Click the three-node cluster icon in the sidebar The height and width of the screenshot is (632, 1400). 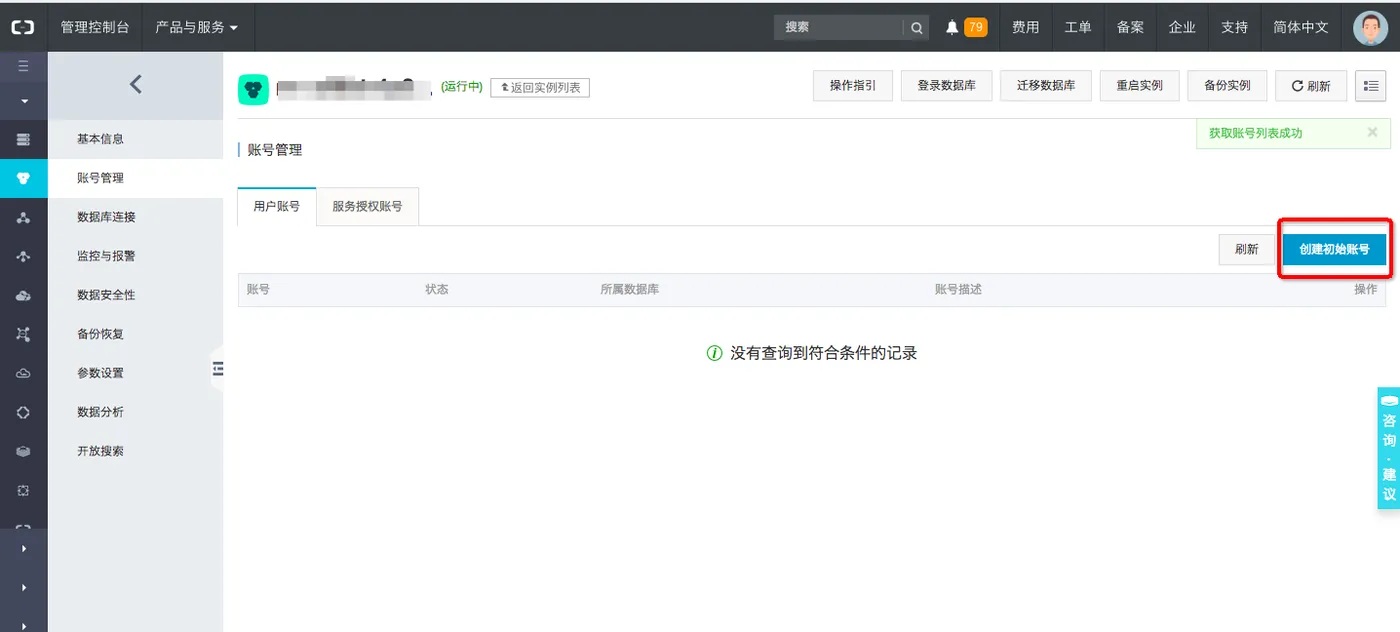pos(23,217)
